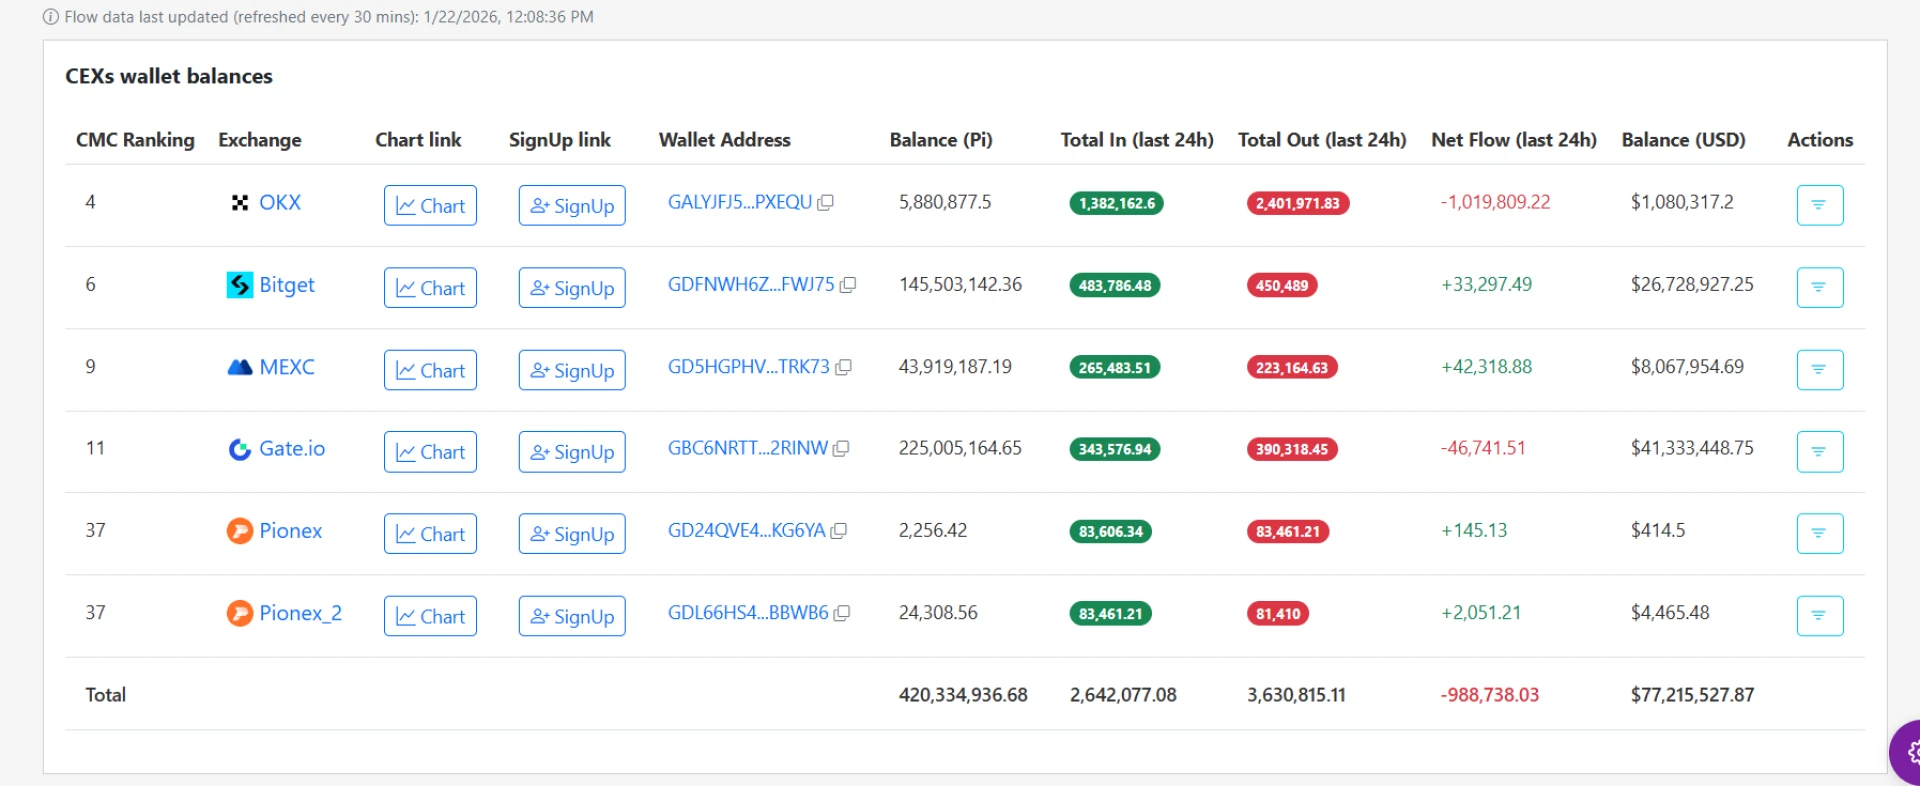Copy the Pionex wallet address icon
The image size is (1920, 786).
click(x=839, y=531)
